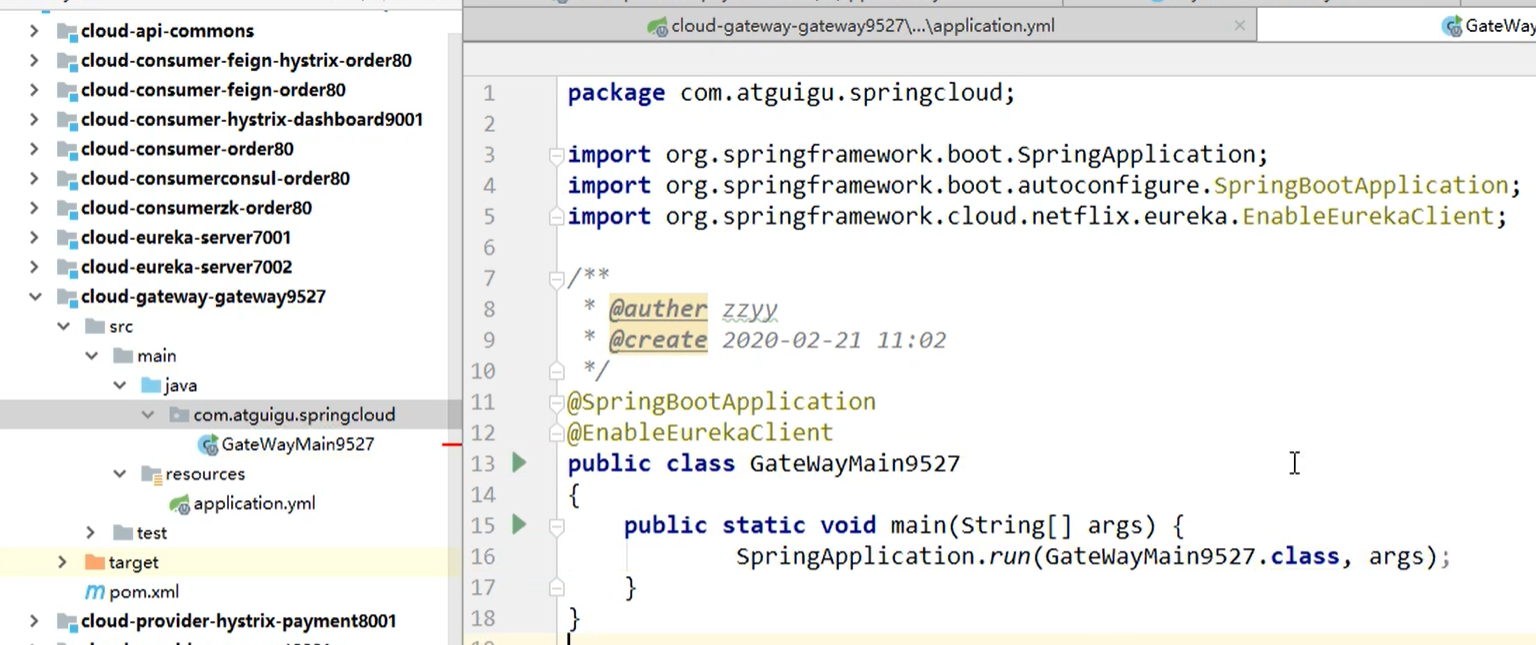
Task: Select cloud-consumer-feign-order80 folder icon
Action: pyautogui.click(x=66, y=90)
